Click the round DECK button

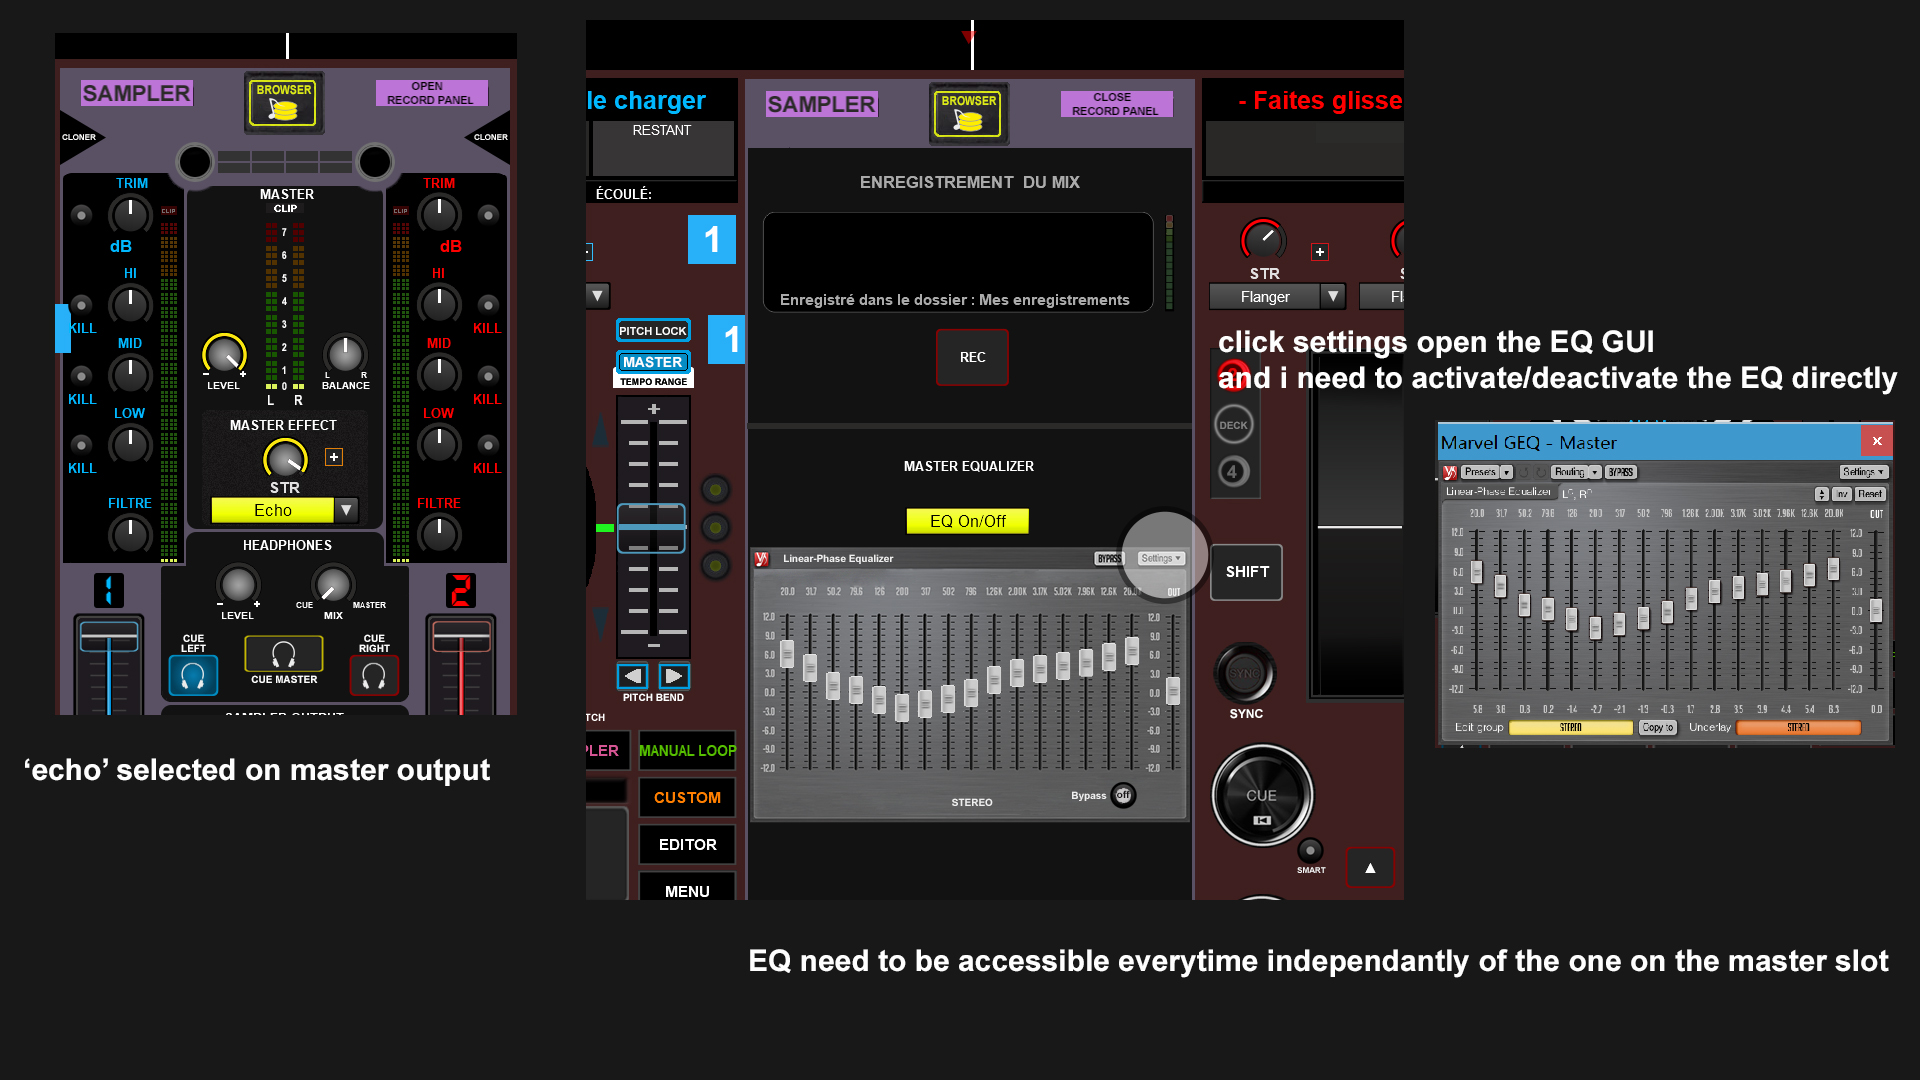[1233, 425]
